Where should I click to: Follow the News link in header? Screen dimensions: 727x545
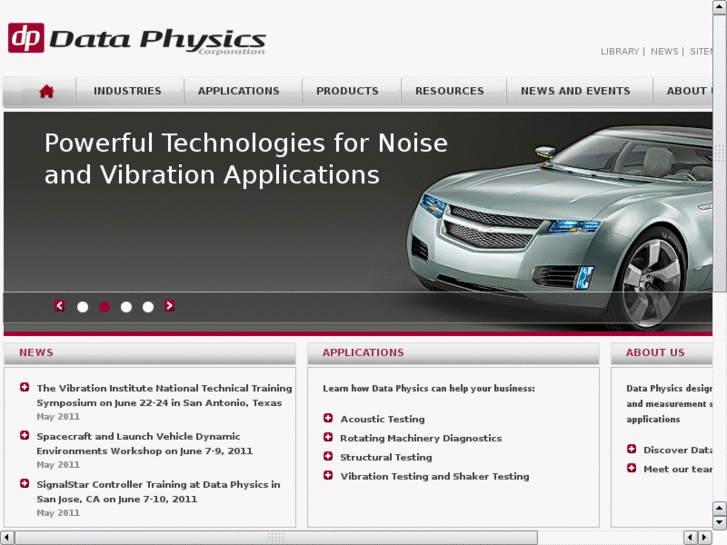click(664, 51)
